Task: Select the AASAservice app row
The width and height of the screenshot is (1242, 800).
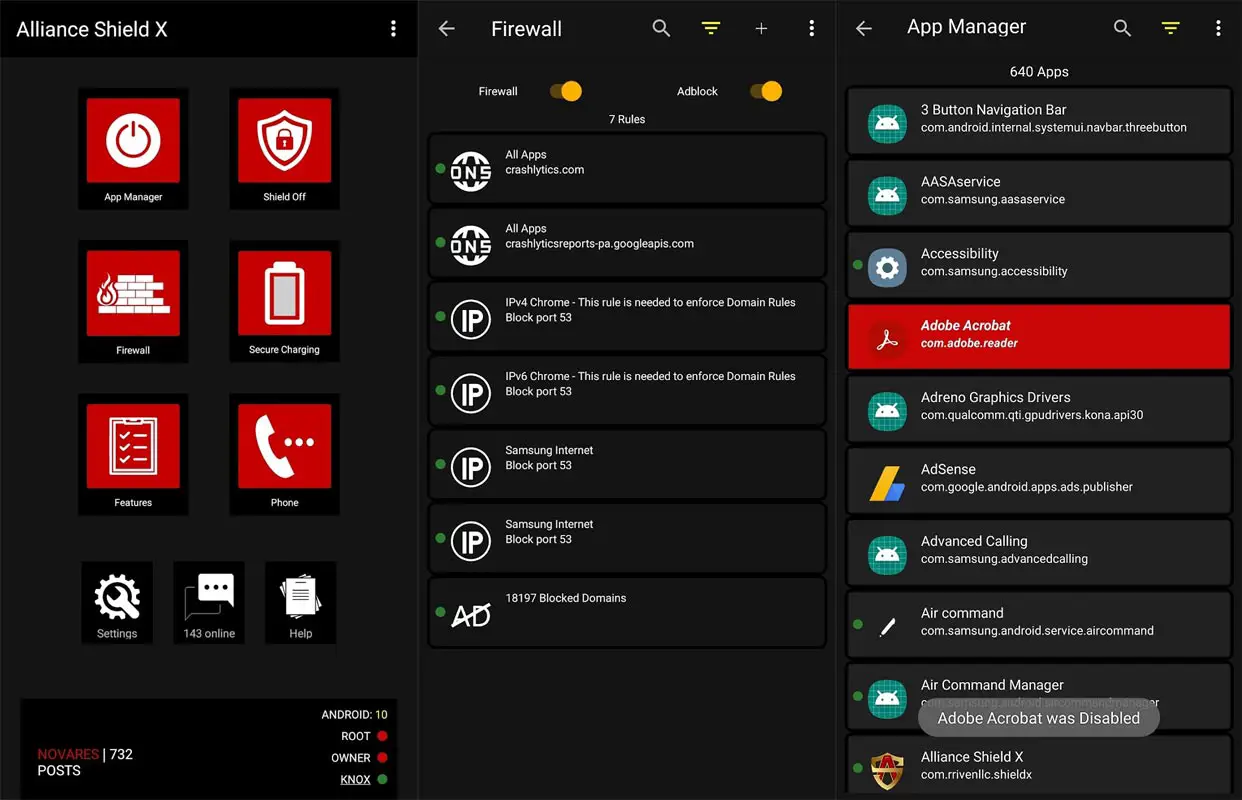Action: [x=1039, y=193]
